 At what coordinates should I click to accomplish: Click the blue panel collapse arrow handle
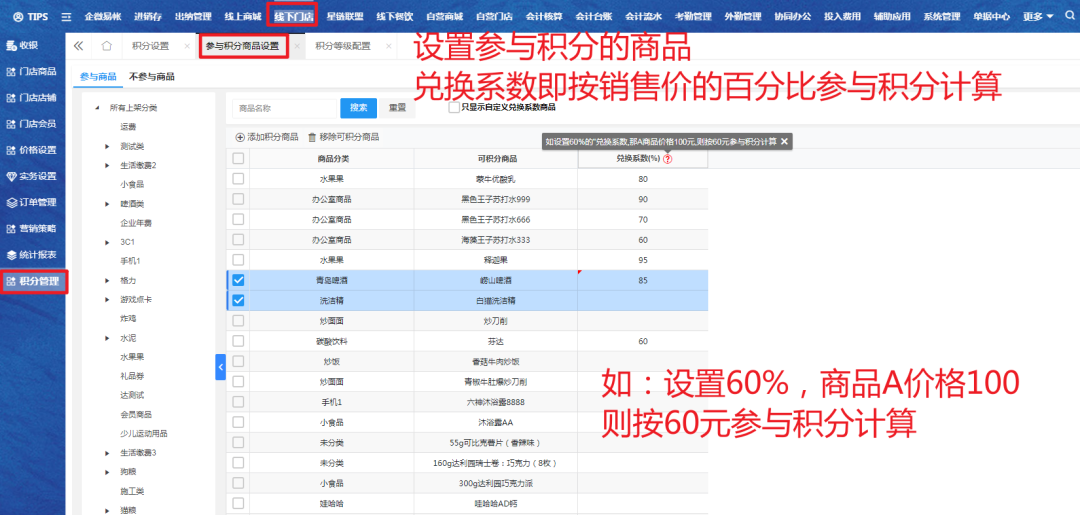pos(221,368)
